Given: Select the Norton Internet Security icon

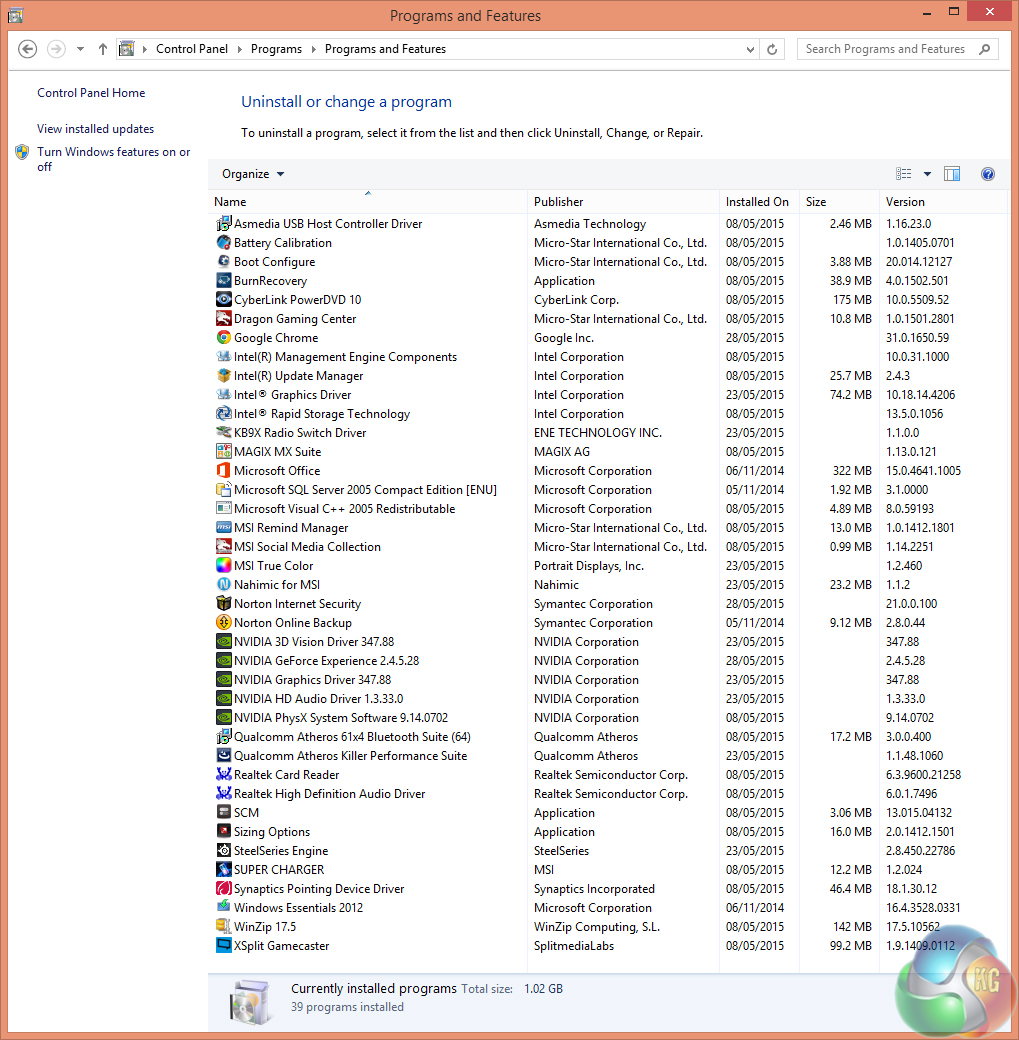Looking at the screenshot, I should click(224, 604).
